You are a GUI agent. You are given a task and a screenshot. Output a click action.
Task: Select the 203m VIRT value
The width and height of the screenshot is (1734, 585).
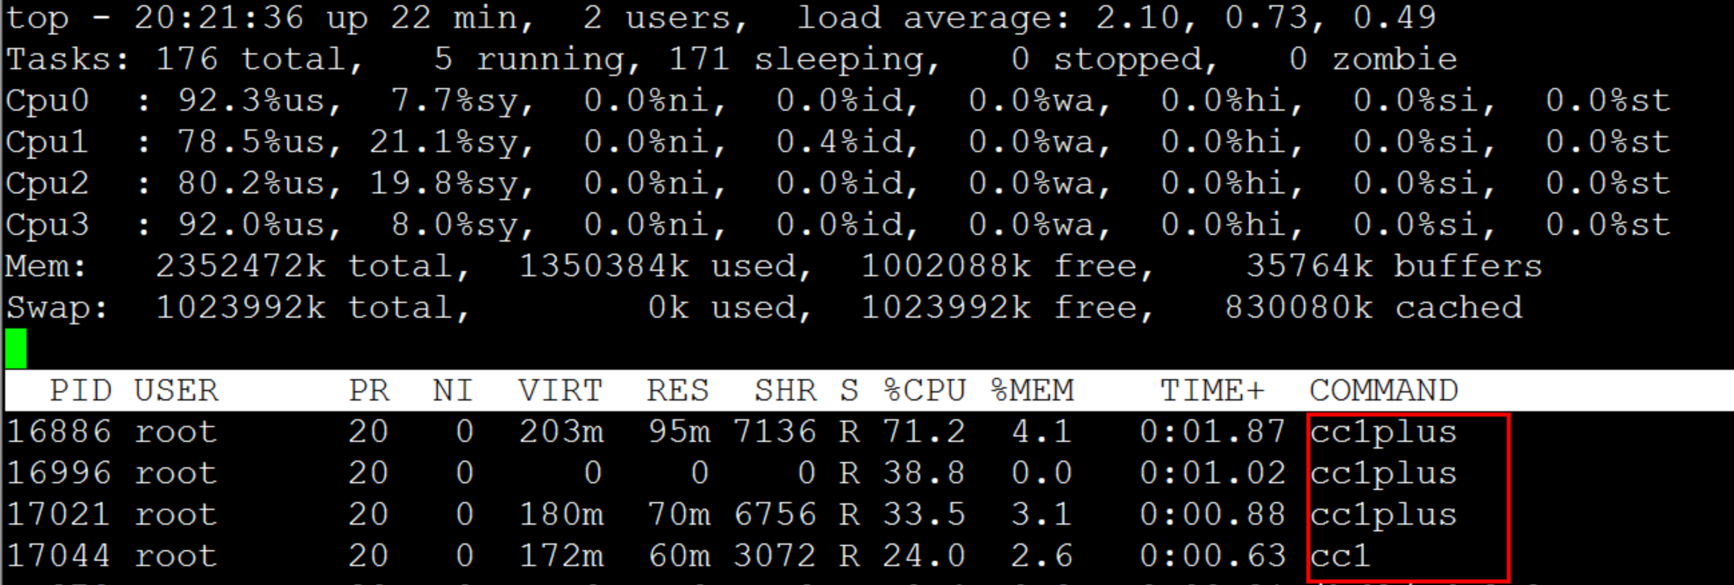561,432
